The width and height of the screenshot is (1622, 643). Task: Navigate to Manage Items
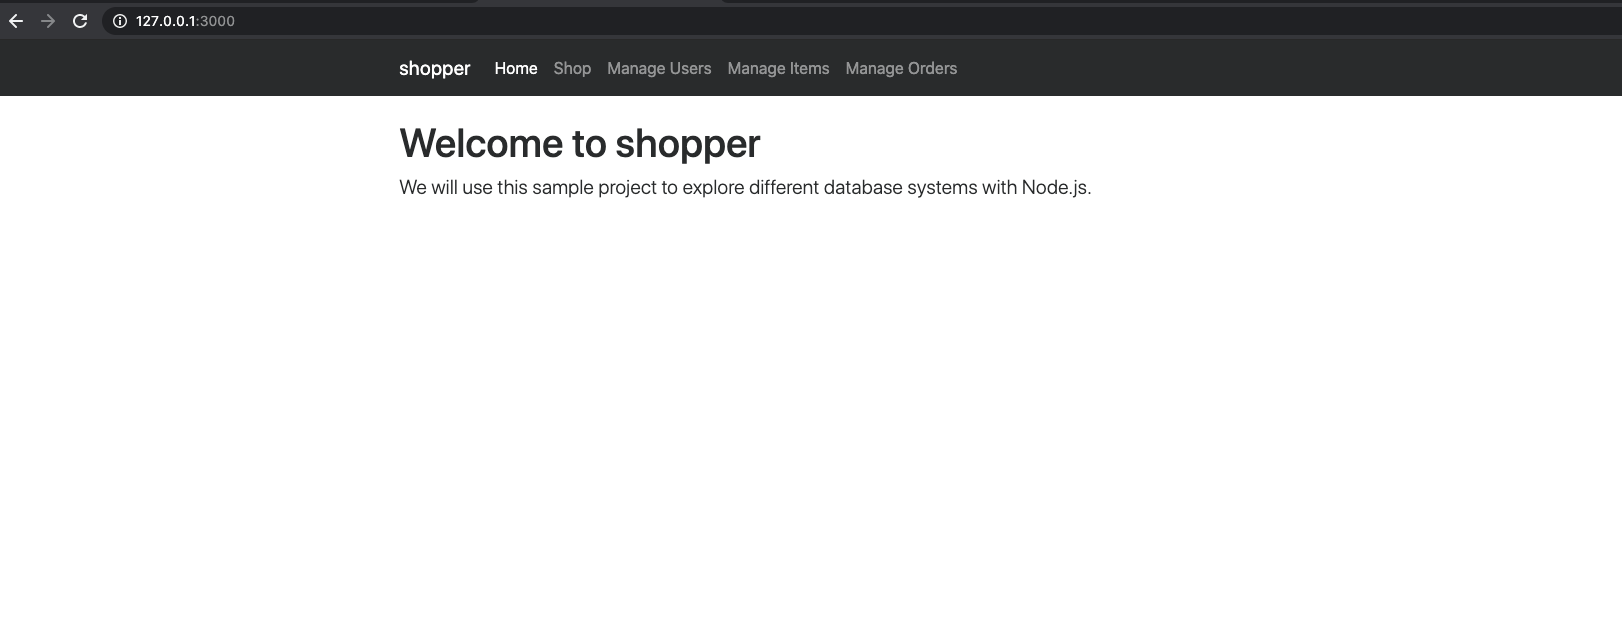(778, 68)
